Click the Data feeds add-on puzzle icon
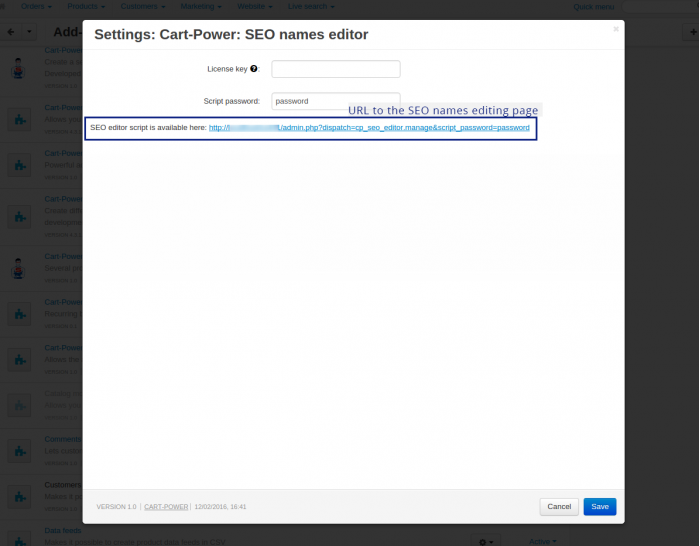This screenshot has width=700, height=546. pos(20,538)
